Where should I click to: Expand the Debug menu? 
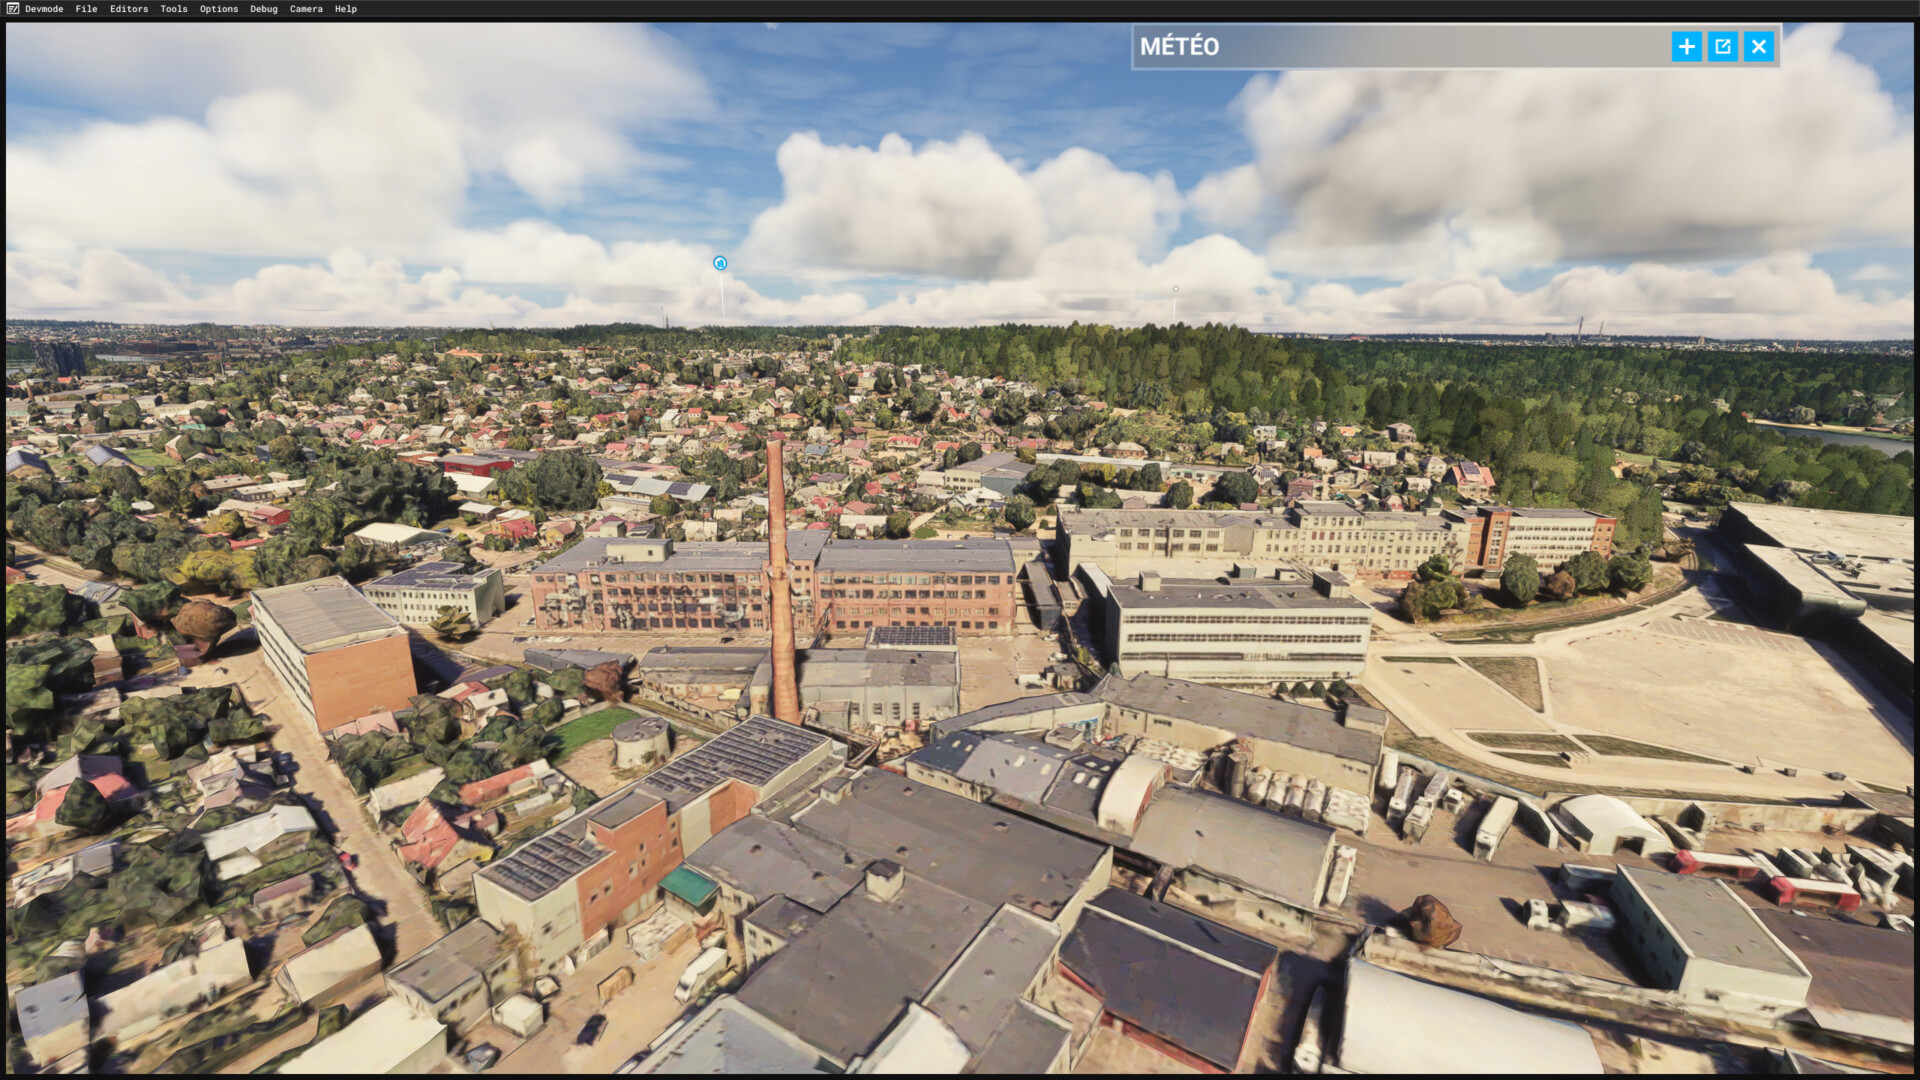tap(264, 9)
